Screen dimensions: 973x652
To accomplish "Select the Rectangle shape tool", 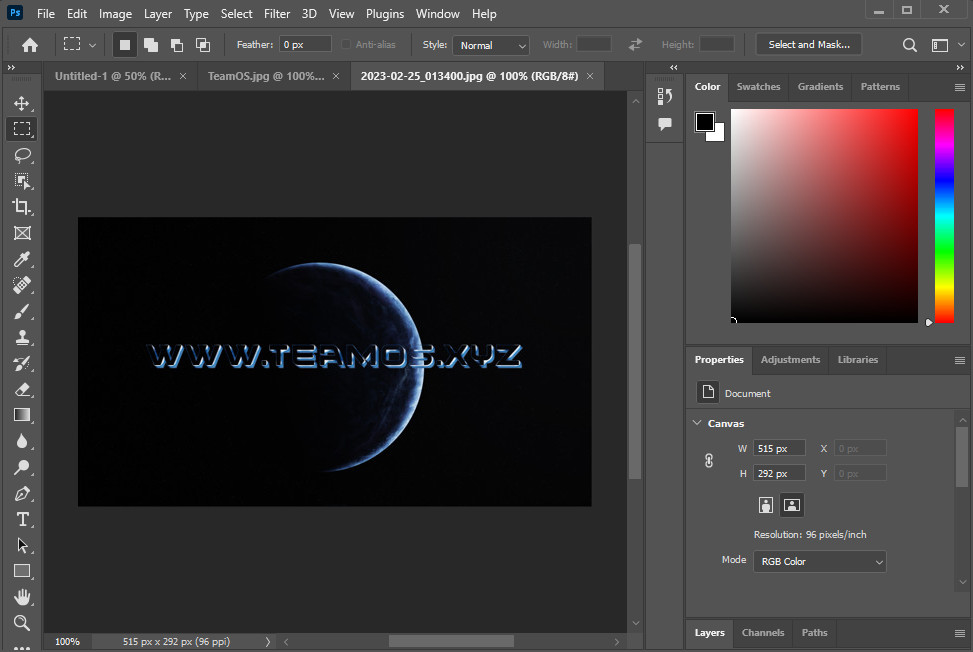I will point(22,571).
